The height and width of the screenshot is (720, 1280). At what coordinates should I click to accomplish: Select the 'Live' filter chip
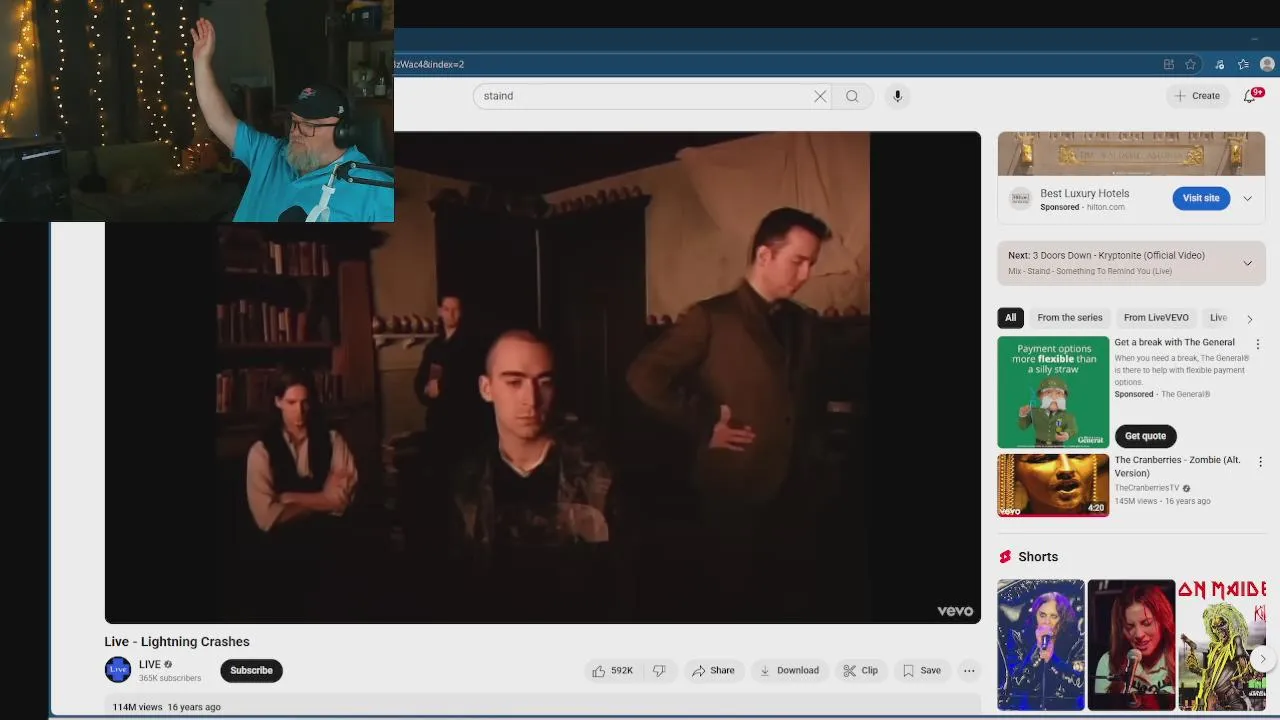tap(1218, 318)
